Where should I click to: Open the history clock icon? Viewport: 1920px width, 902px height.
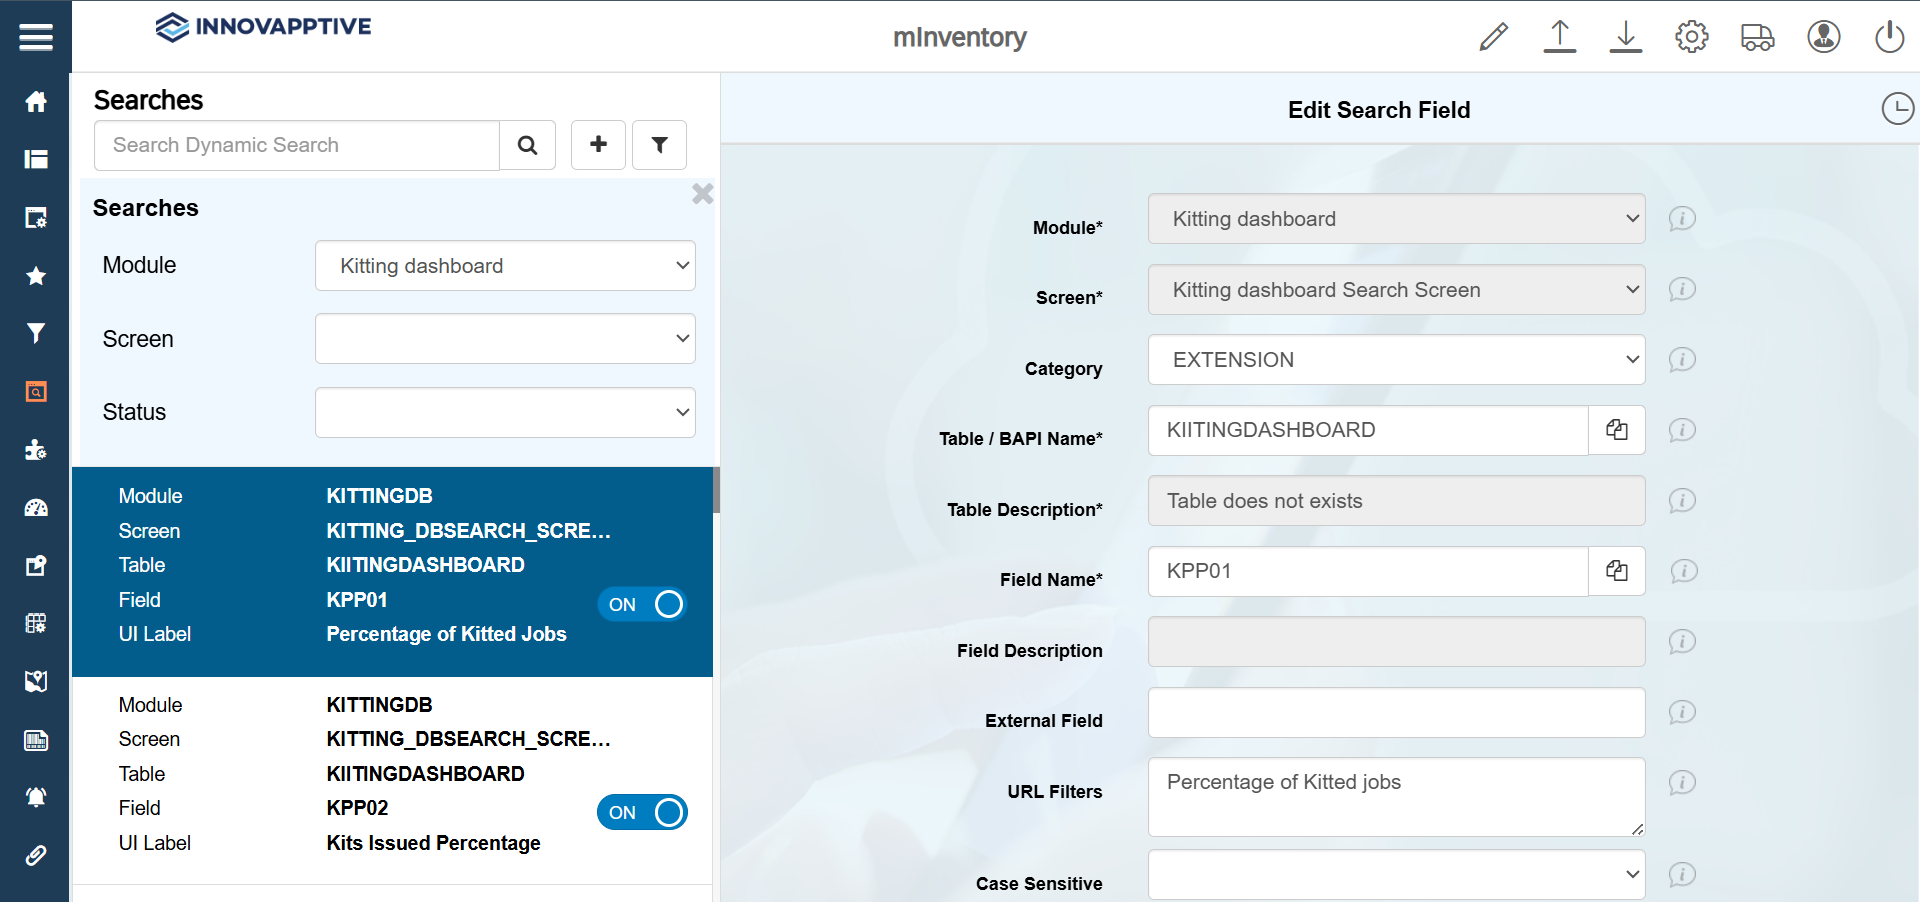(1897, 108)
